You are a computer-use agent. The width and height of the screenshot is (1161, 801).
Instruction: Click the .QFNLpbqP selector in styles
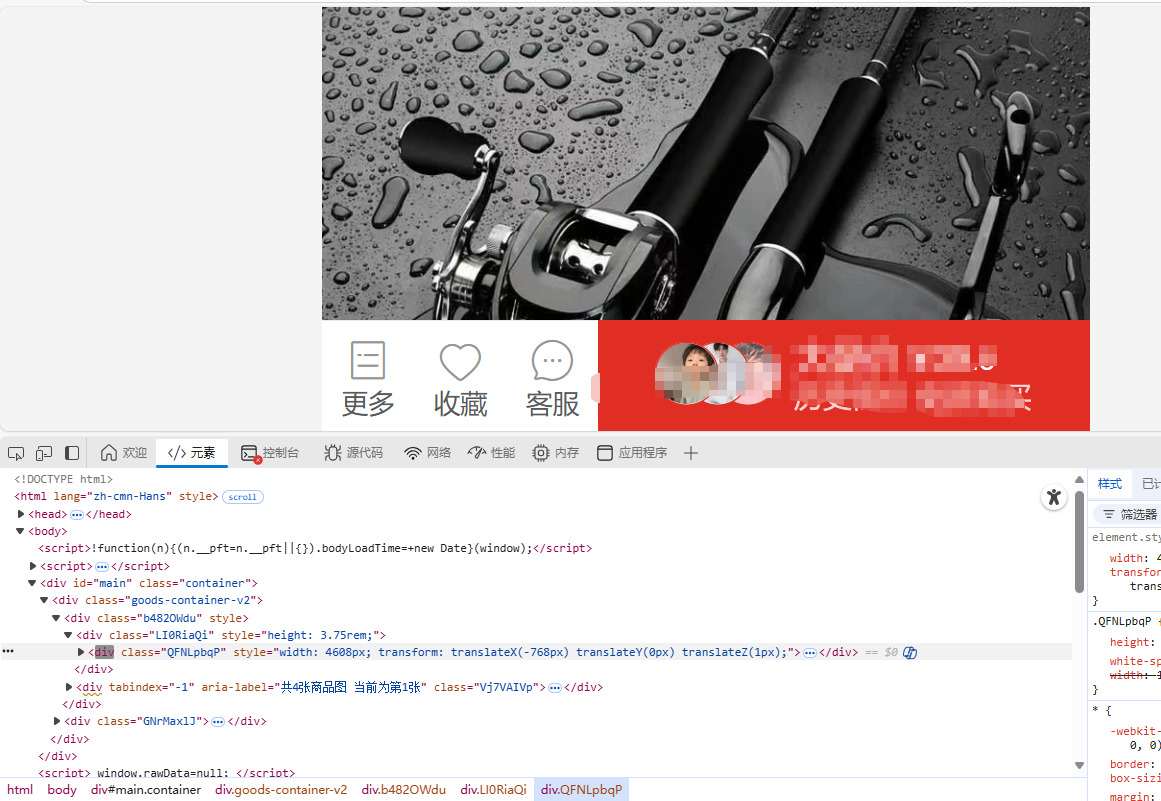click(x=1122, y=621)
